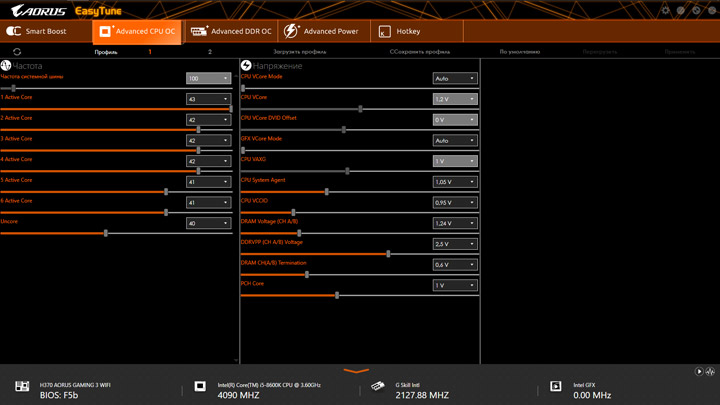Screen dimensions: 720x405
Task: Click the PCH Core slider handle
Action: pyautogui.click(x=337, y=295)
